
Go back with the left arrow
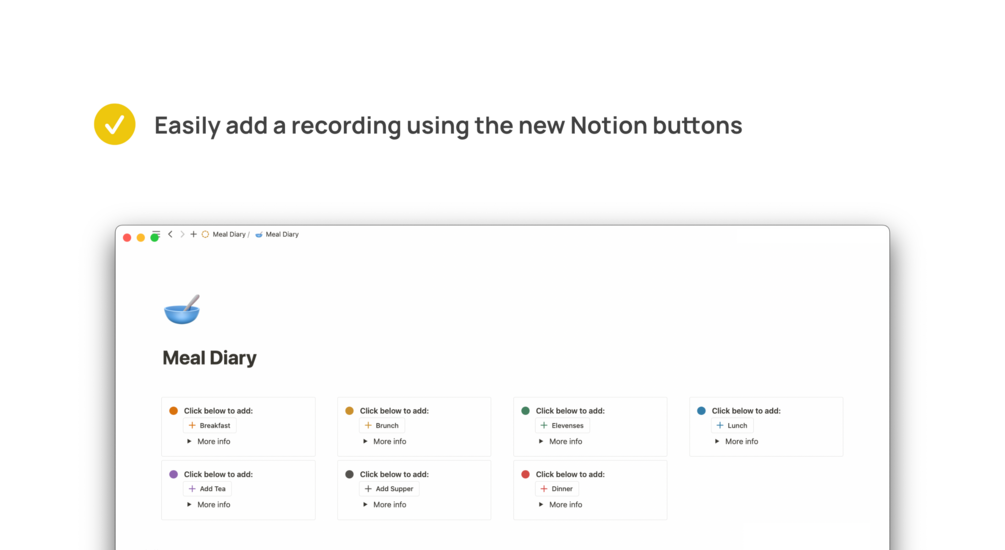coord(170,234)
